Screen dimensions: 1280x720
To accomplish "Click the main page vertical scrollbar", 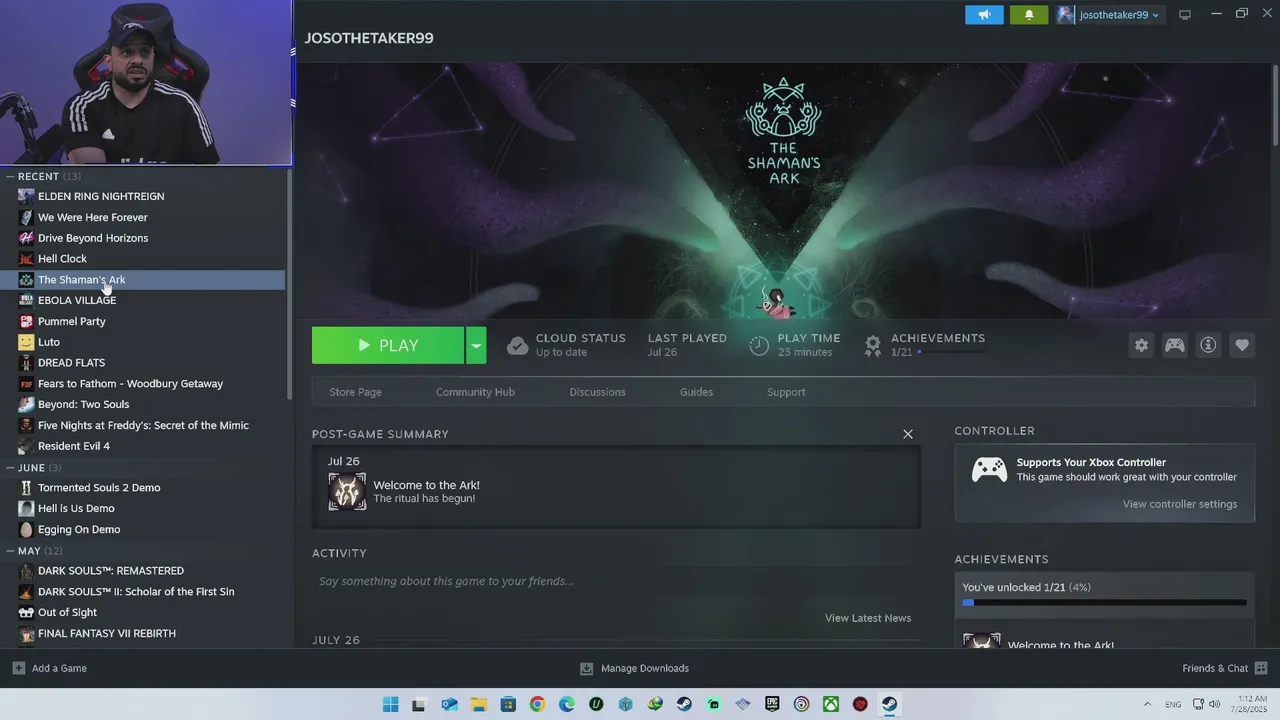I will (1275, 104).
